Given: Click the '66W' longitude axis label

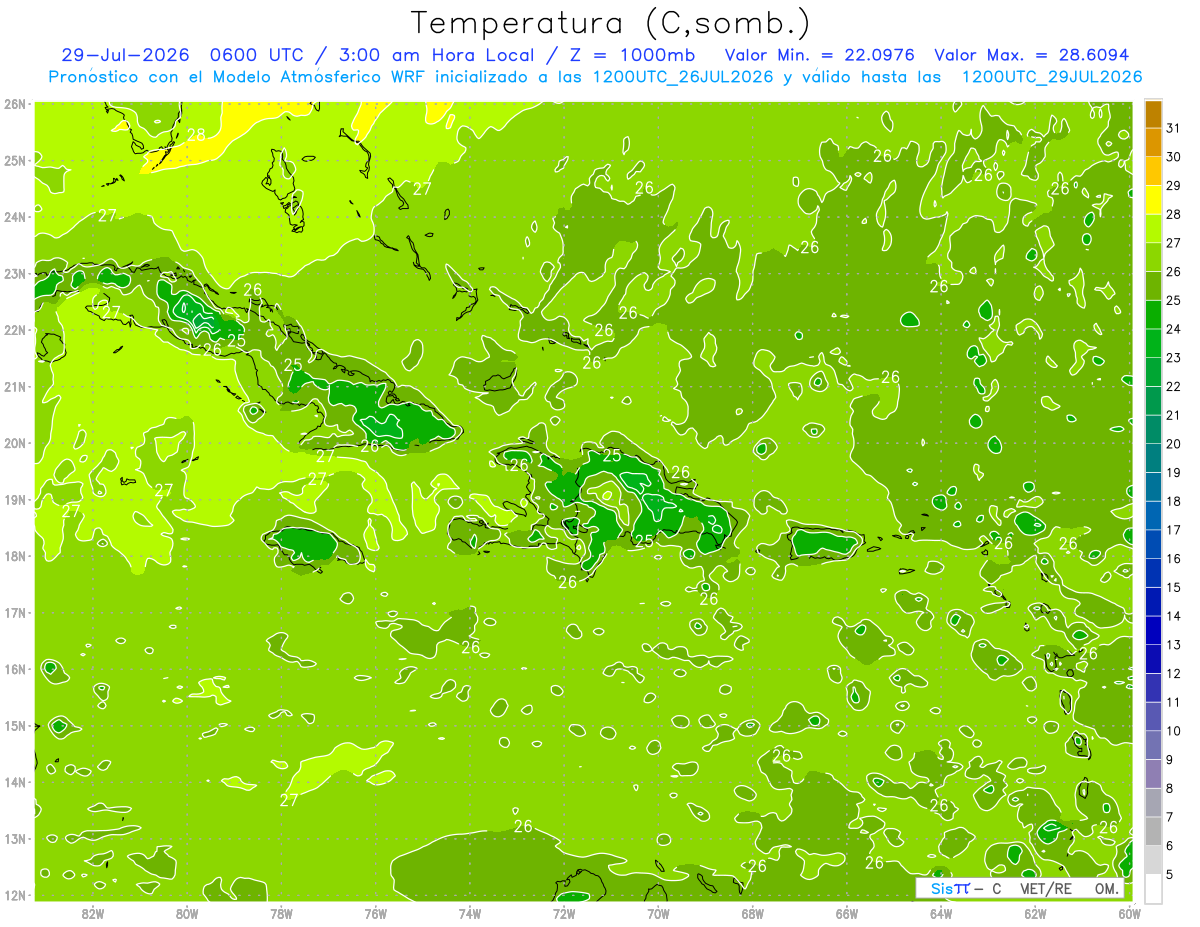Looking at the screenshot, I should tap(846, 913).
